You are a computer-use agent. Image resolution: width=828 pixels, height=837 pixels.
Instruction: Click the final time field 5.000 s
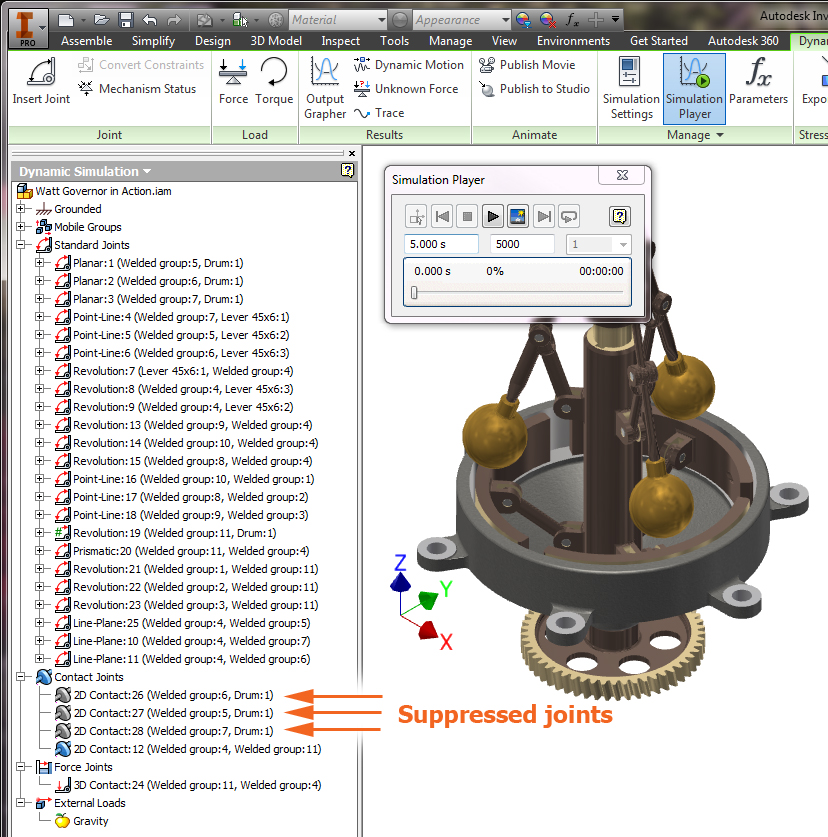point(441,244)
